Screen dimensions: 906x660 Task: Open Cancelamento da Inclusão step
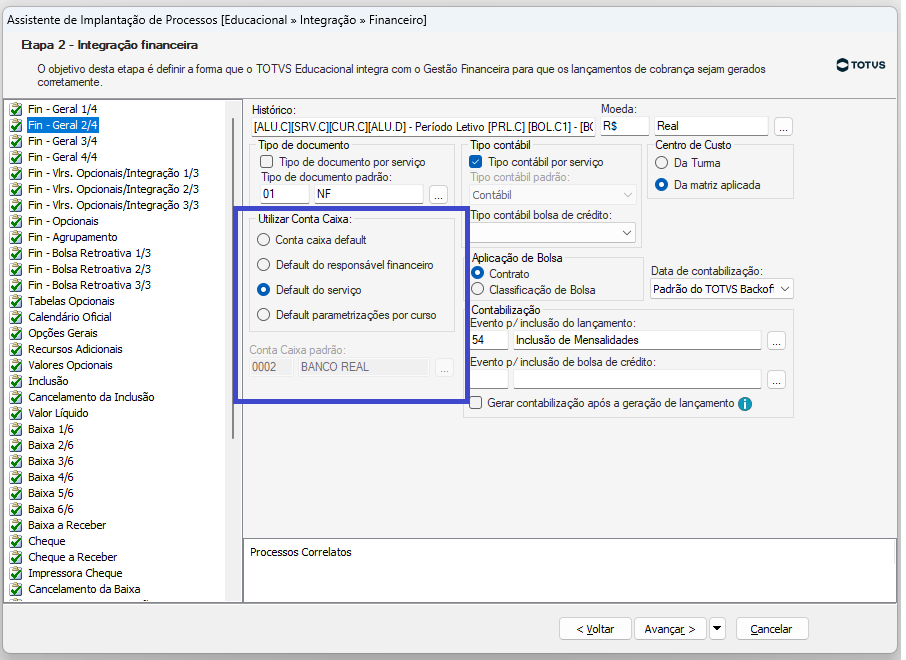[91, 397]
